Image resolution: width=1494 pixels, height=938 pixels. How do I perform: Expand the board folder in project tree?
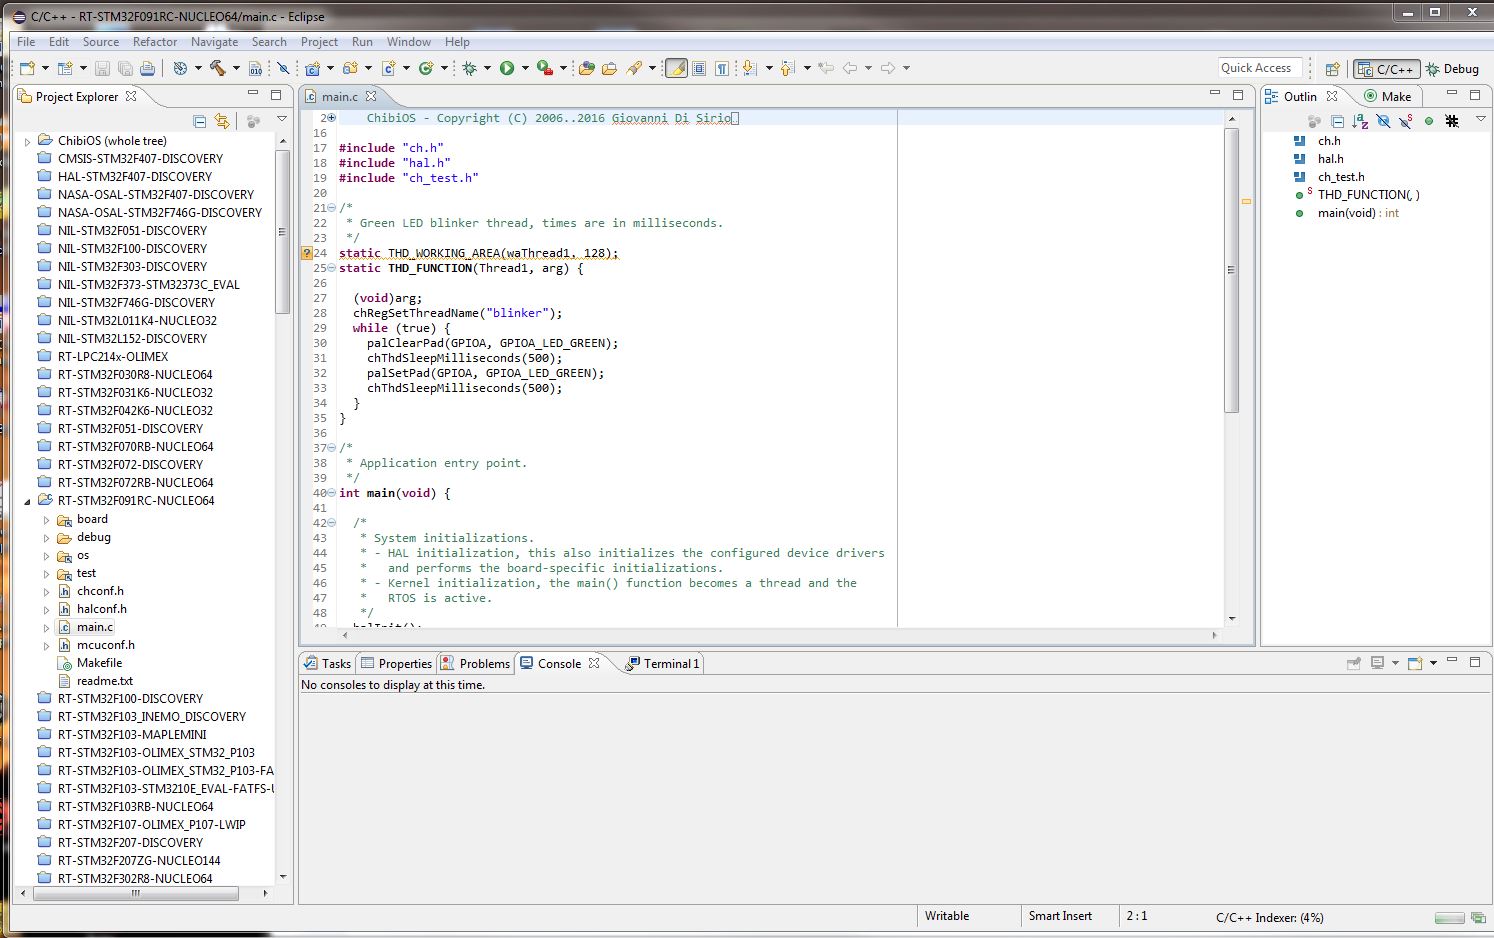pyautogui.click(x=46, y=520)
